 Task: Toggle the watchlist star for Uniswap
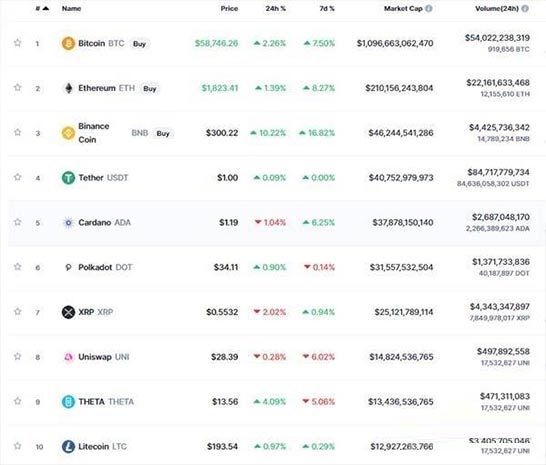17,356
